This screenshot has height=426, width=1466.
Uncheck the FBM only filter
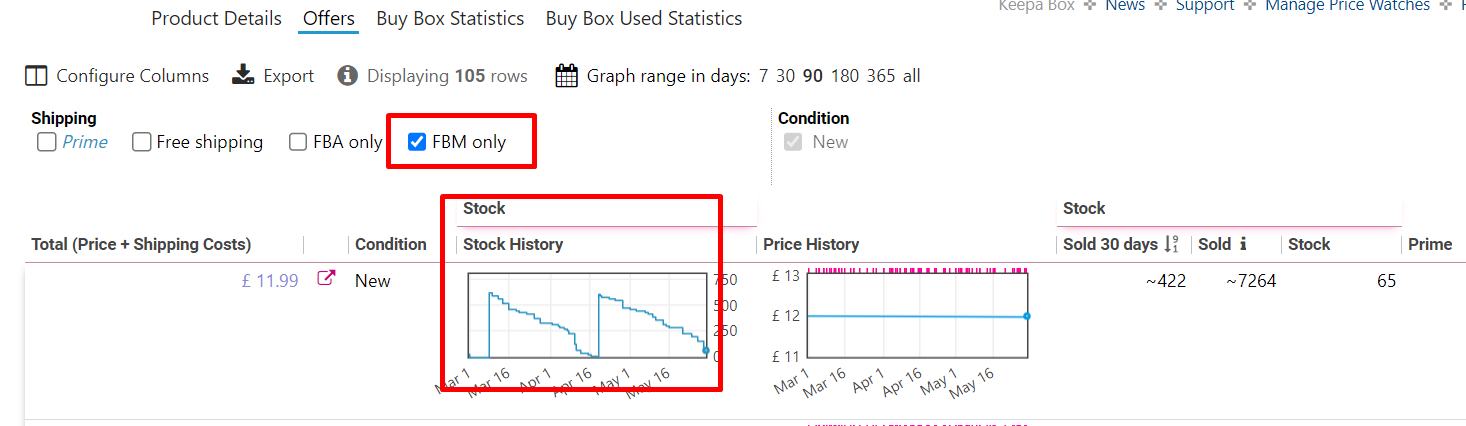(x=417, y=142)
